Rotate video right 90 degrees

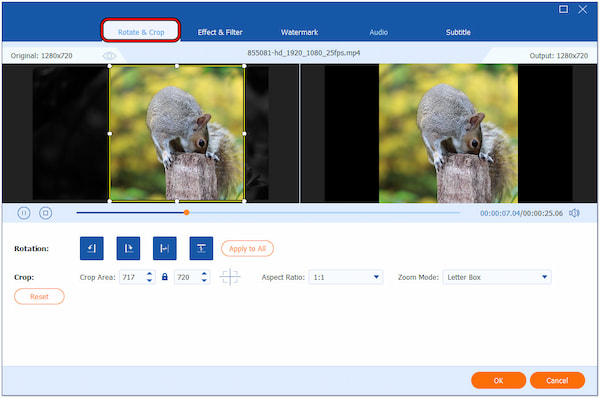(128, 248)
